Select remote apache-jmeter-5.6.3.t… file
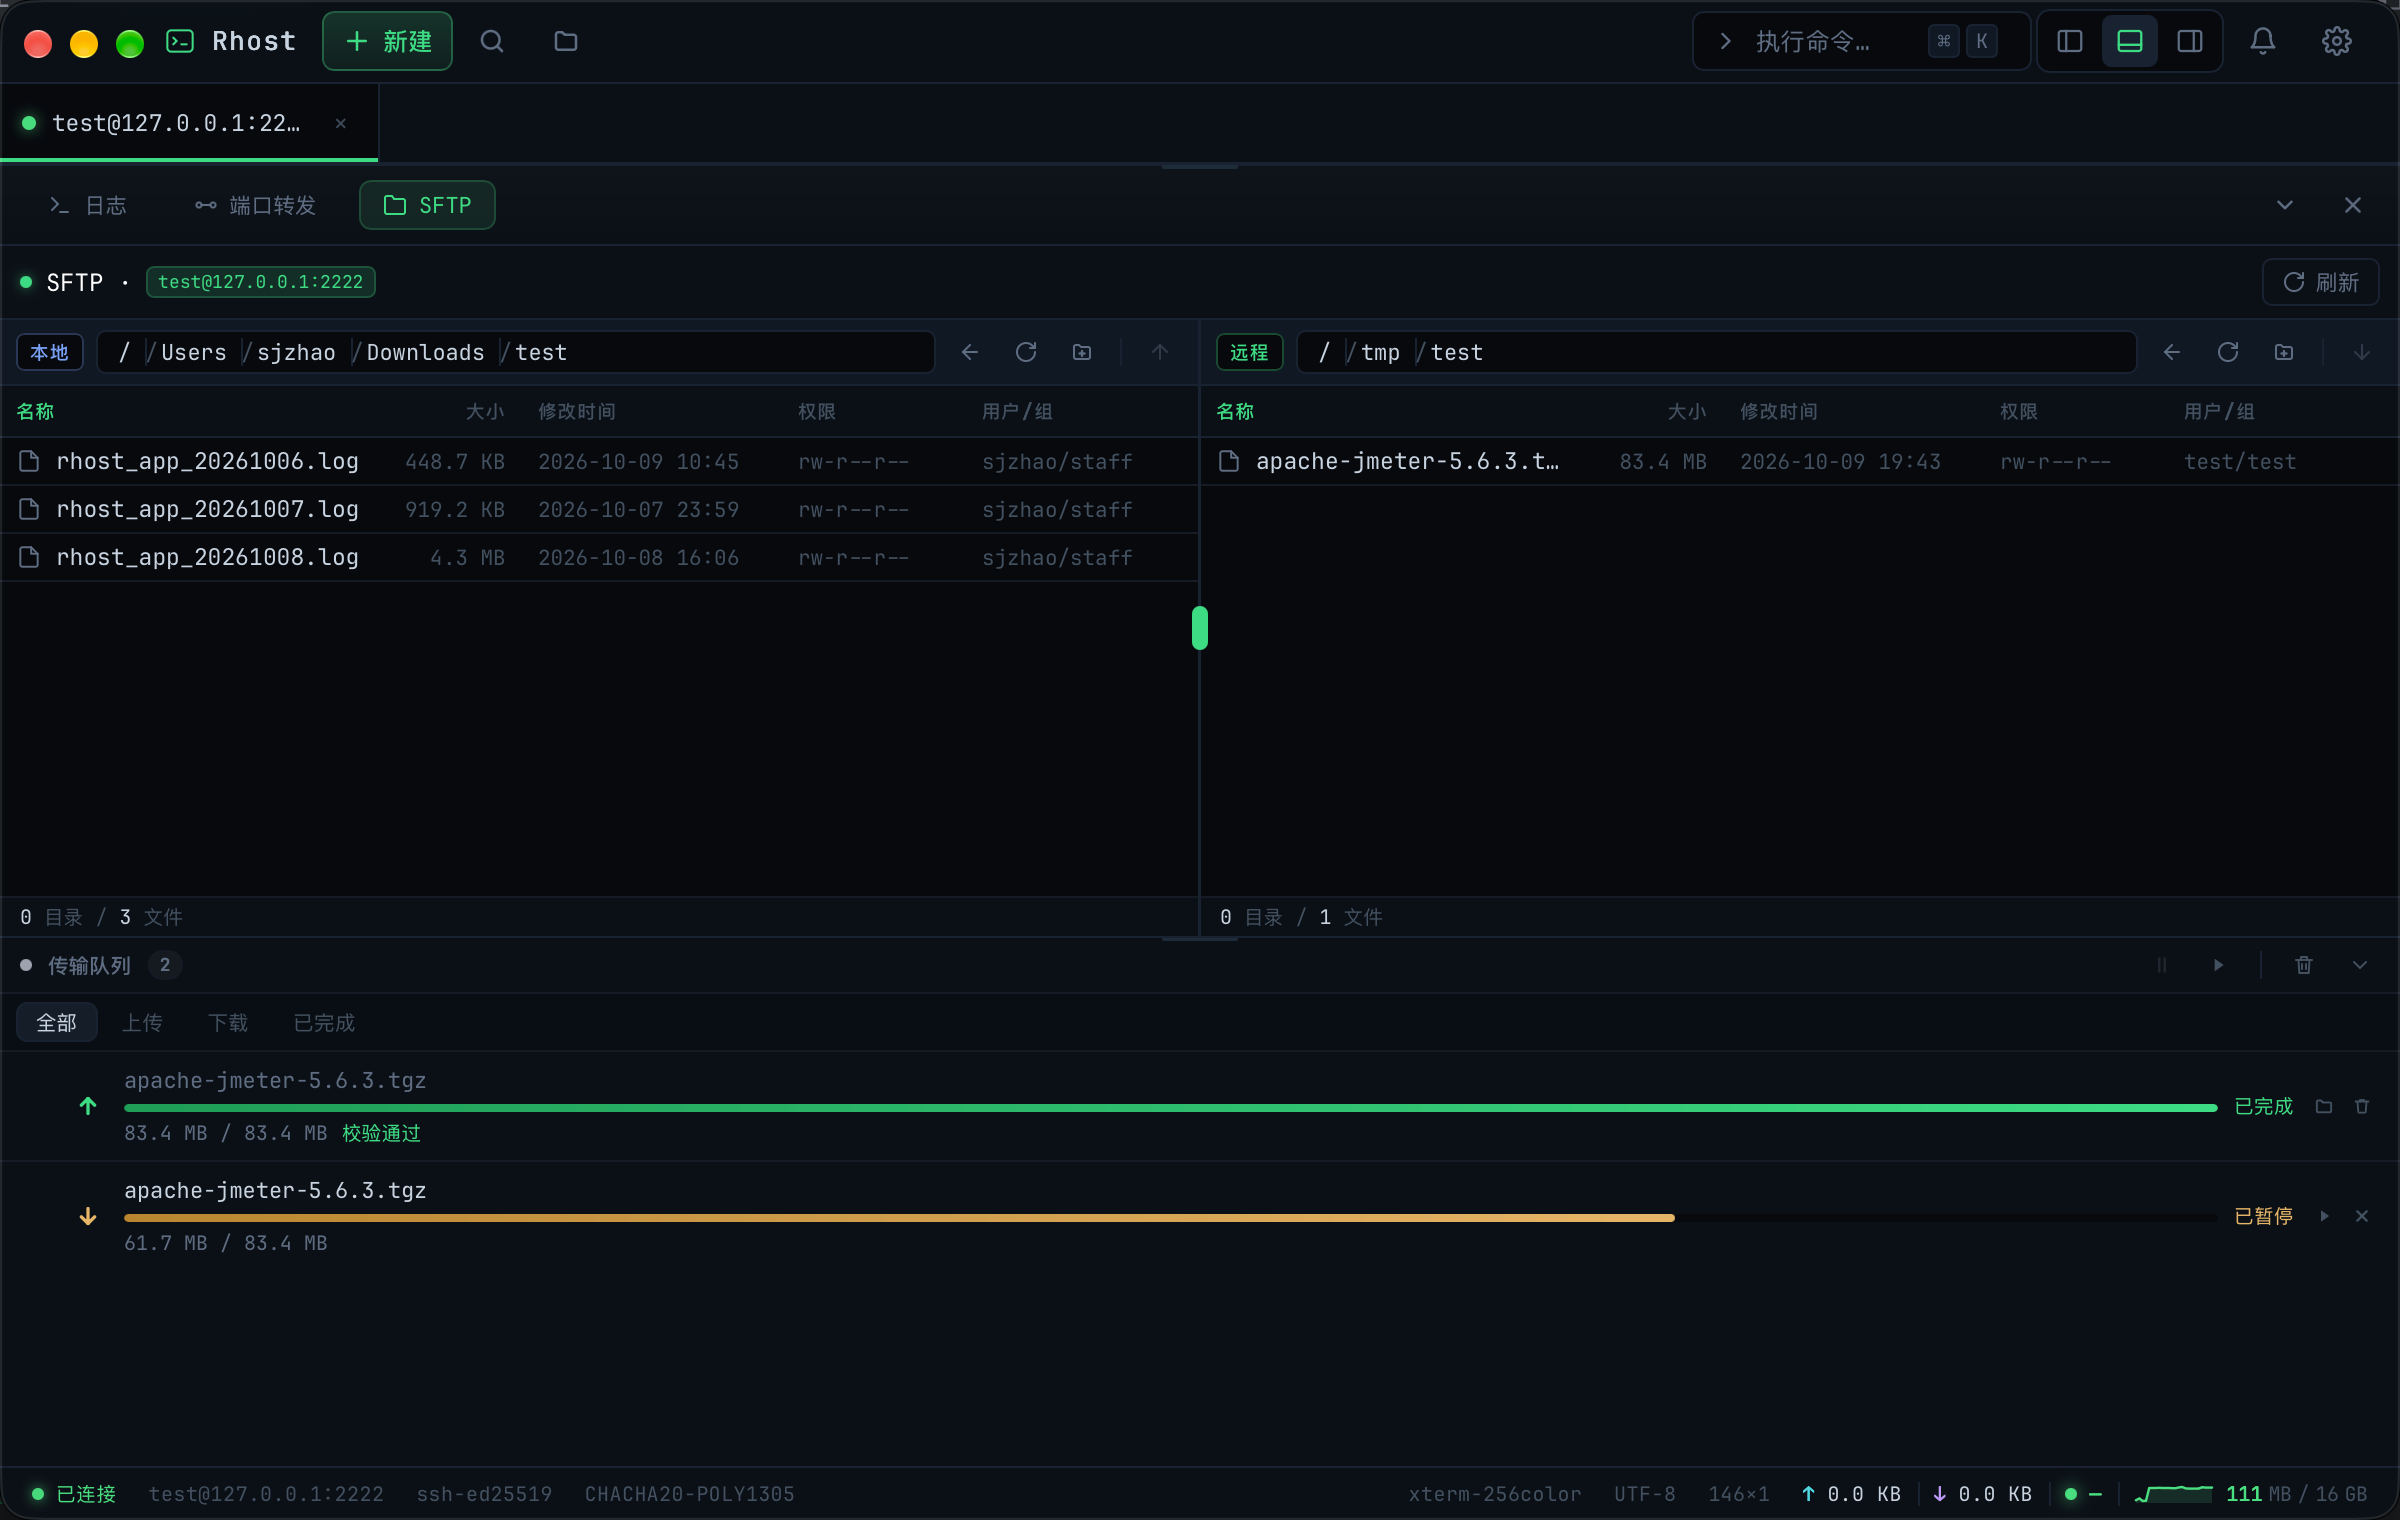Screen dimensions: 2400x1520 click(x=1800, y=462)
